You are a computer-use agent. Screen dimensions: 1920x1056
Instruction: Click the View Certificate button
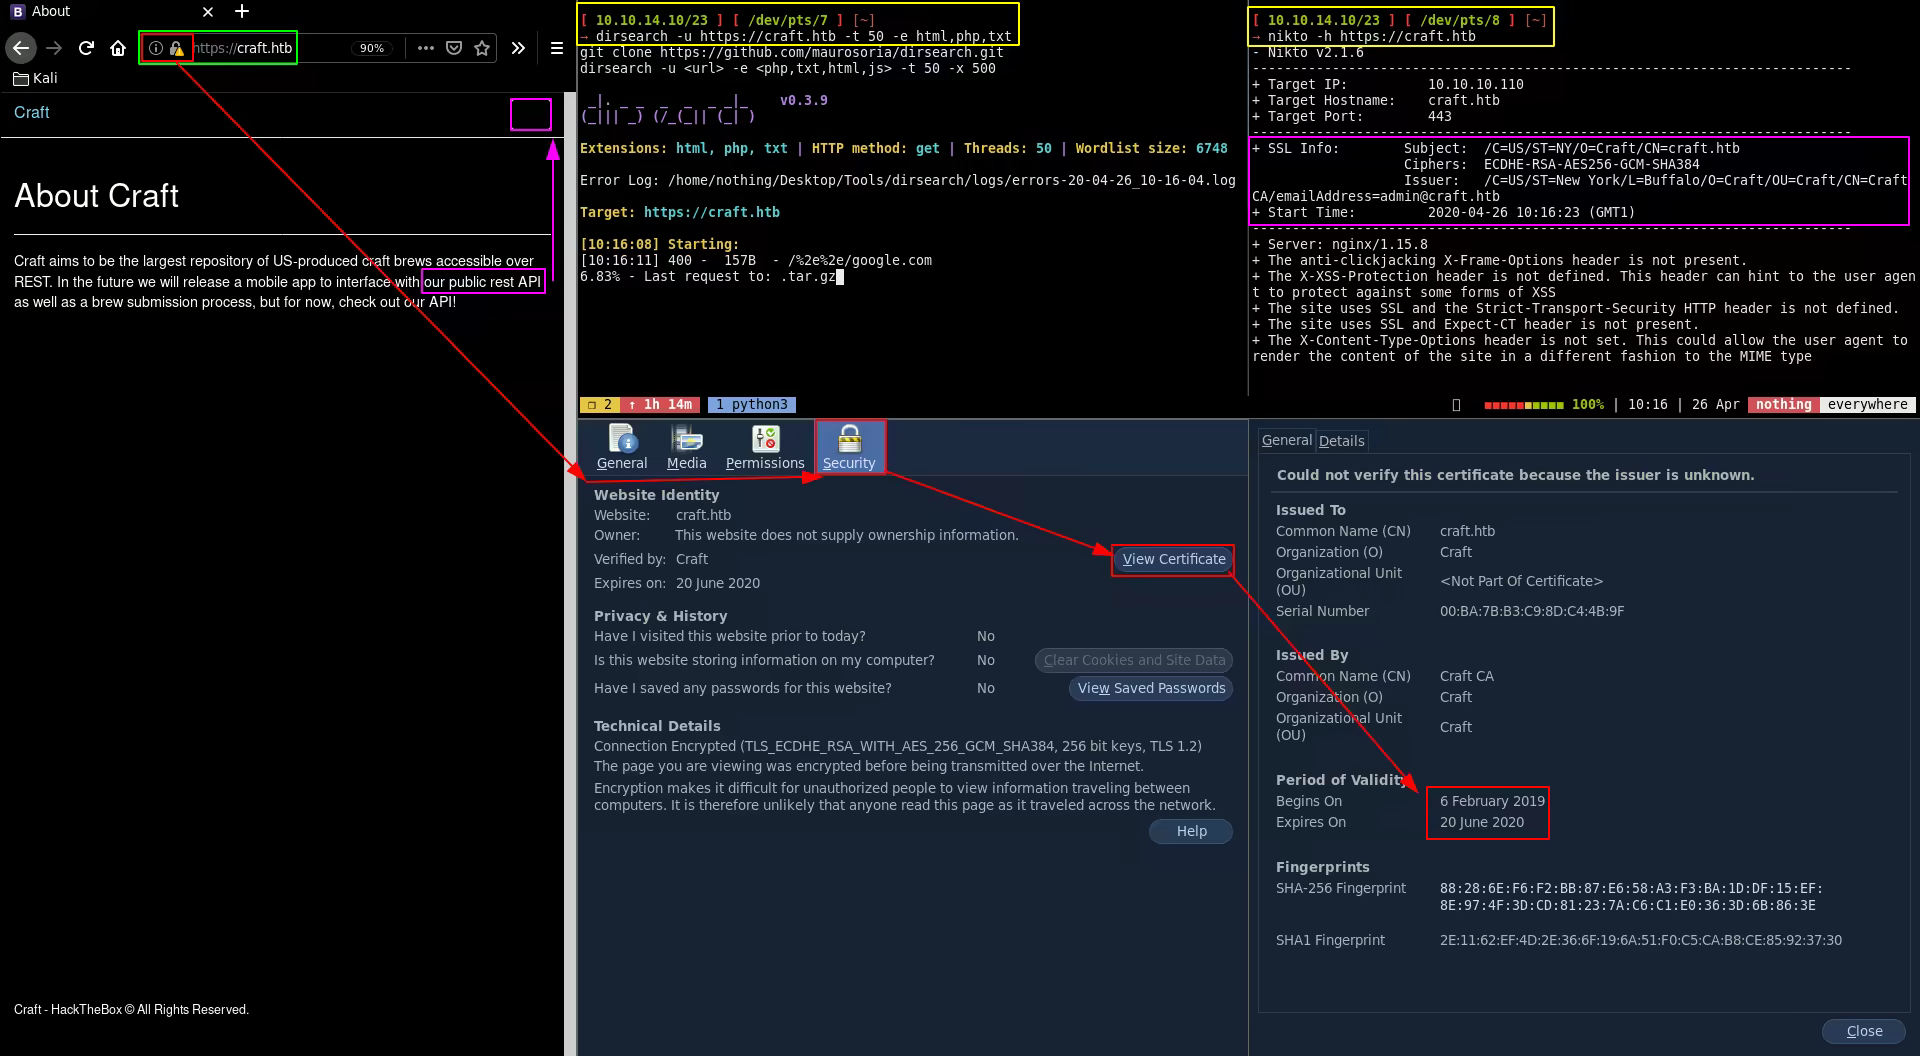click(x=1173, y=559)
